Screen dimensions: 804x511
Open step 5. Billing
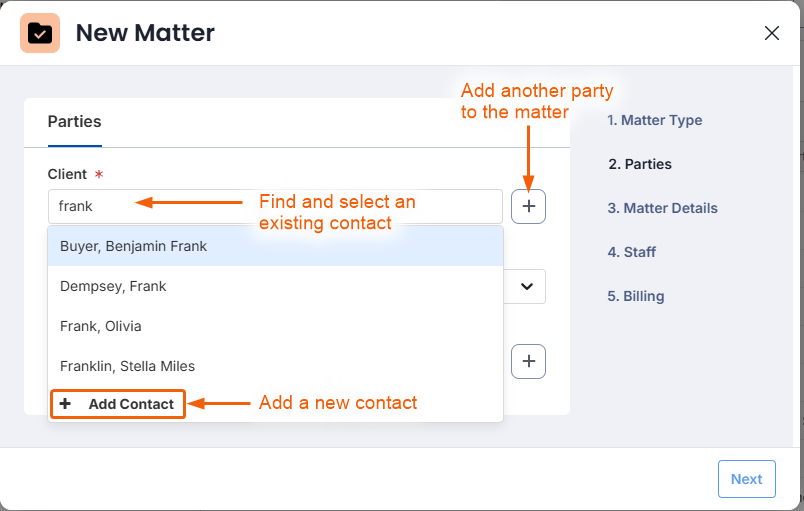point(636,296)
